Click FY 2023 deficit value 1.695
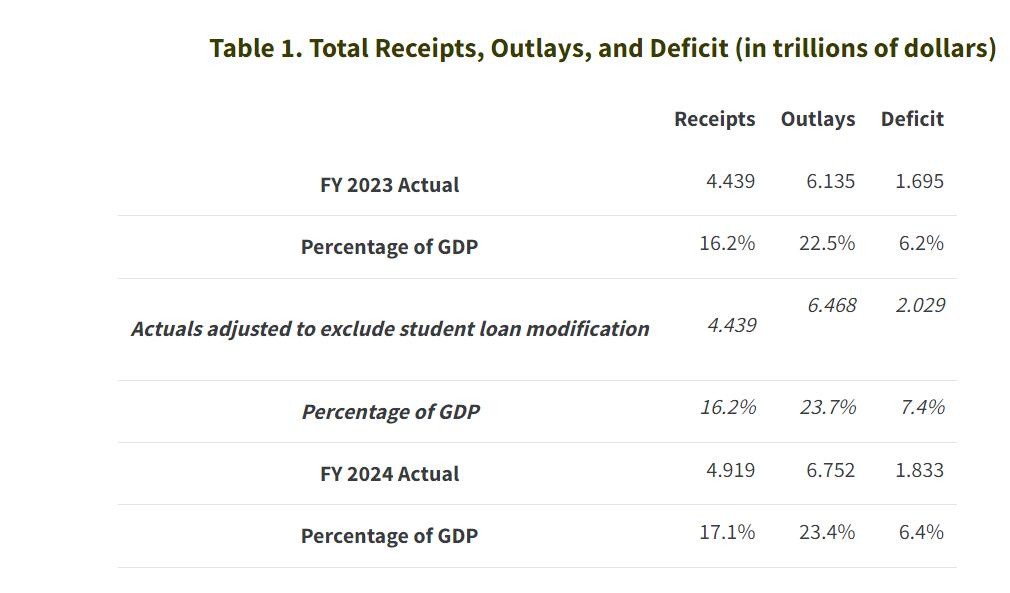The width and height of the screenshot is (1010, 593). coord(919,182)
